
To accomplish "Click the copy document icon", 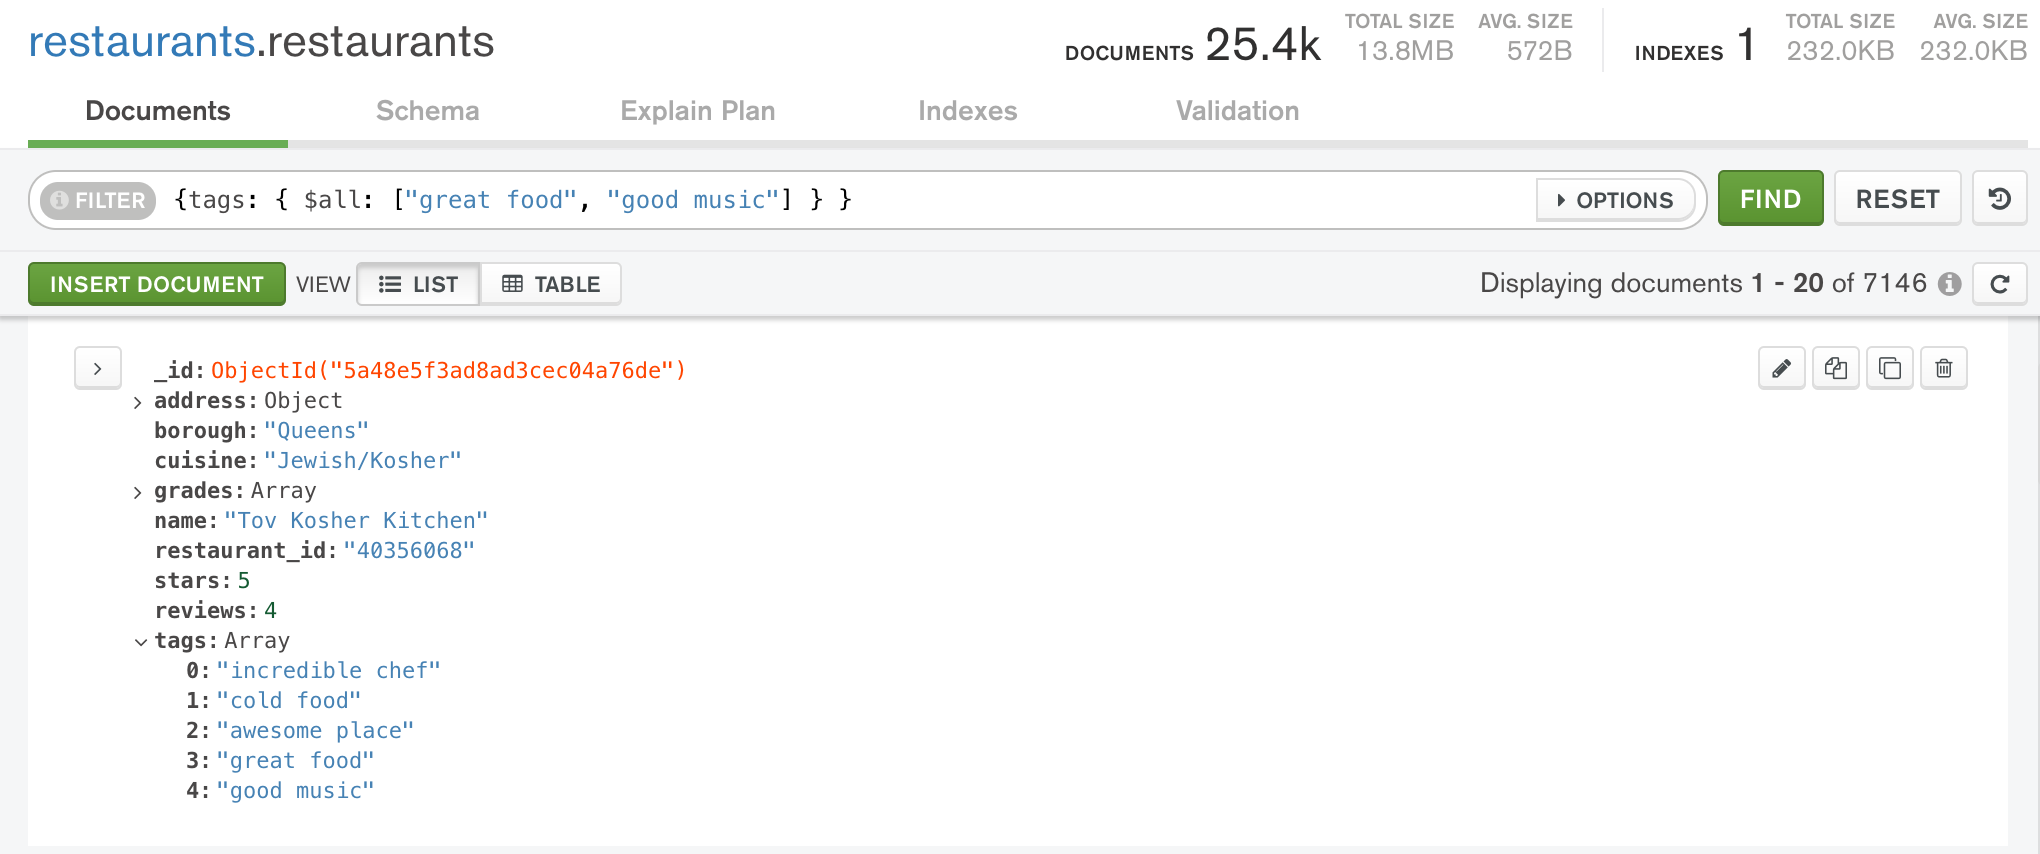I will click(1835, 368).
